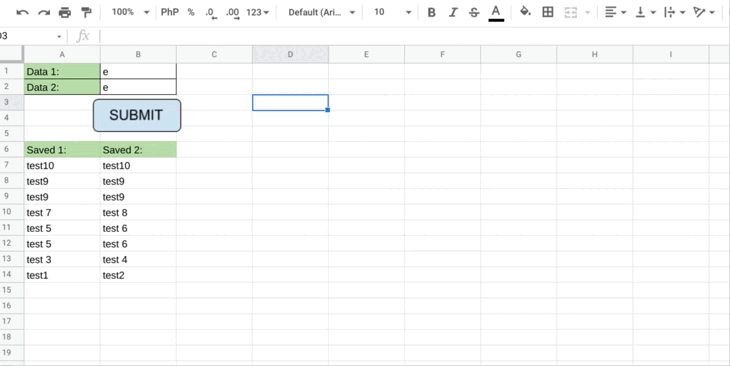Click the select-all corner box
Viewport: 730px width, 366px height.
point(12,54)
